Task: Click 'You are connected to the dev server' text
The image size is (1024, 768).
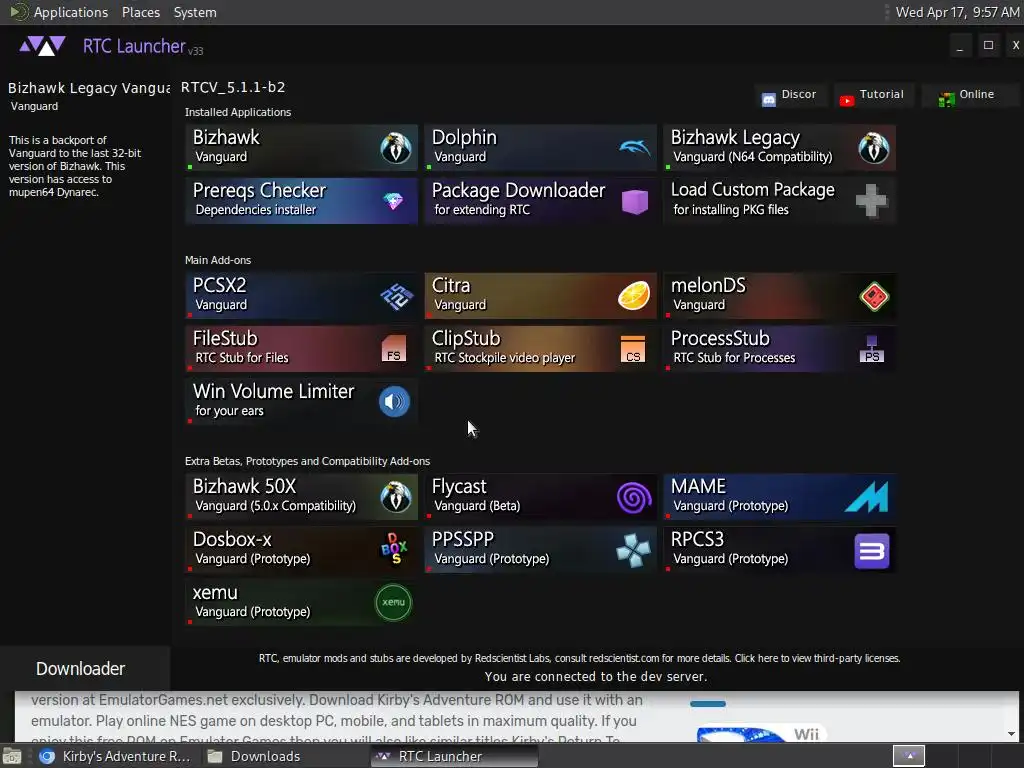Action: coord(596,677)
